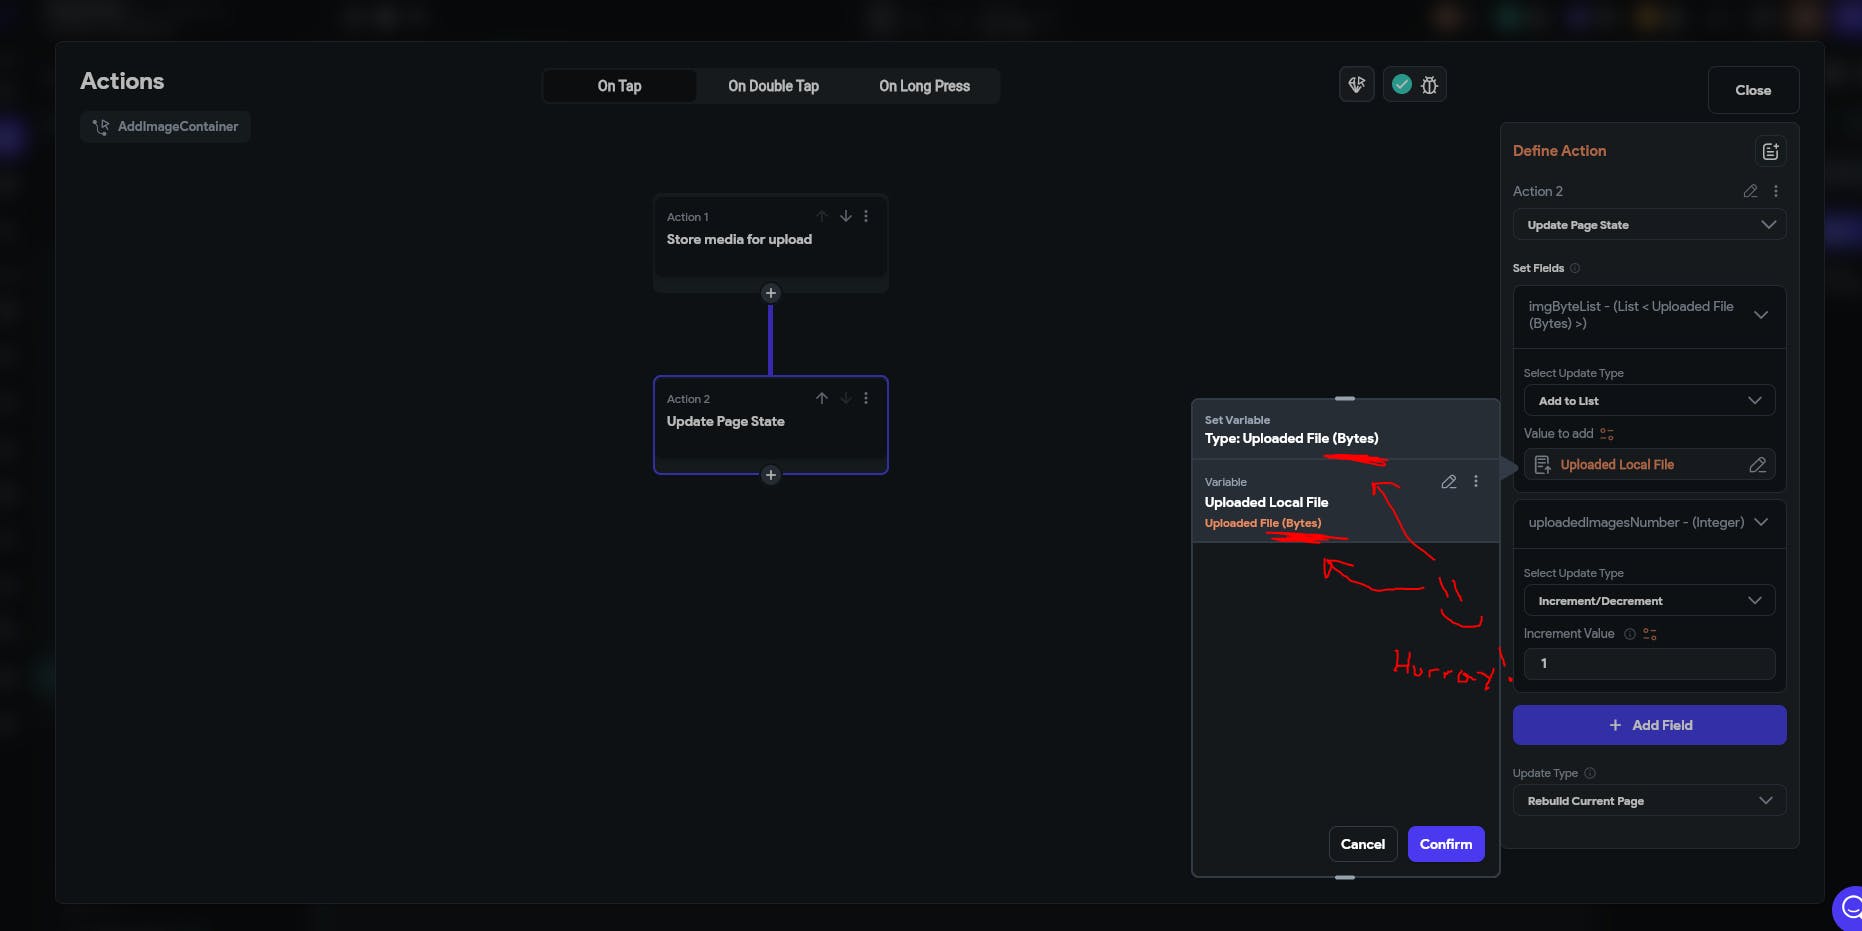The image size is (1862, 931).
Task: Switch to the On Tap tab
Action: click(620, 86)
